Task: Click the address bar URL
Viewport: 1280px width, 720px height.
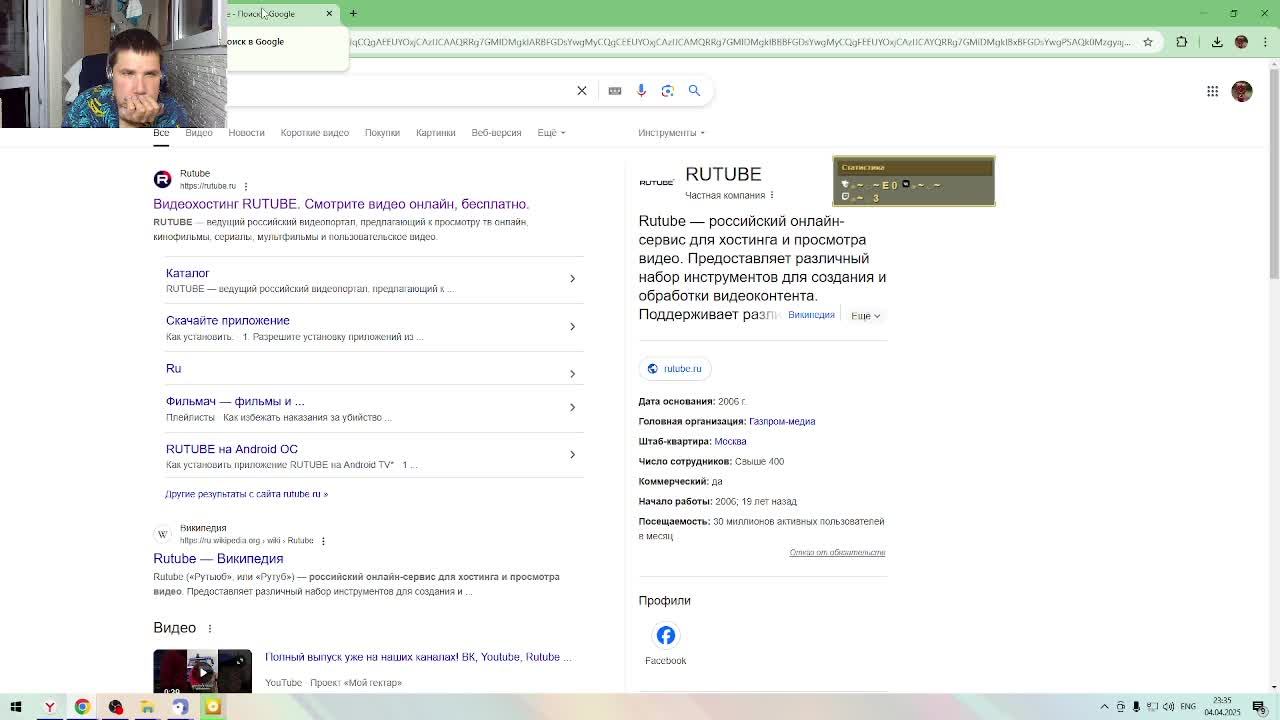Action: 740,42
